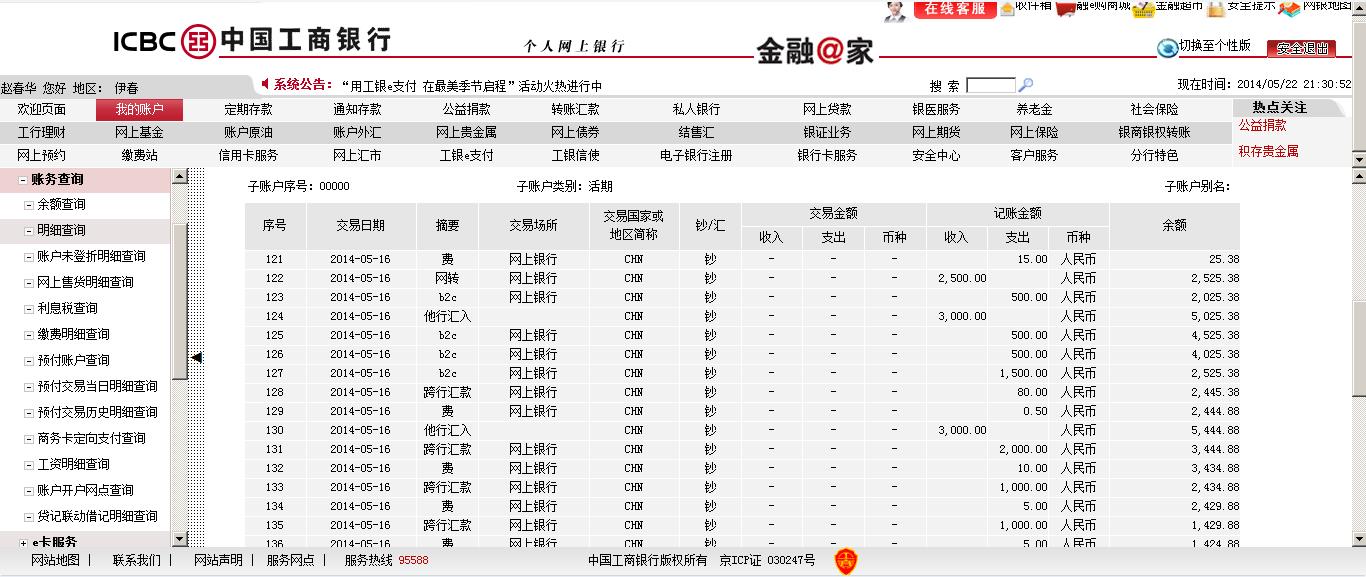Viewport: 1366px width, 577px height.
Task: Click the customer service agent avatar
Action: 895,10
